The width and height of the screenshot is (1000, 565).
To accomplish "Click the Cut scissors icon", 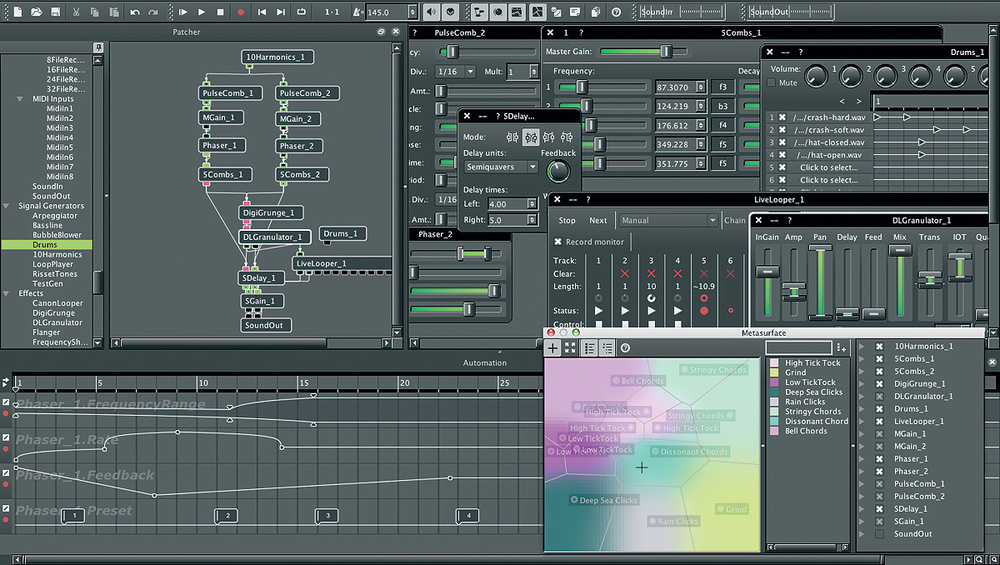I will (x=76, y=11).
